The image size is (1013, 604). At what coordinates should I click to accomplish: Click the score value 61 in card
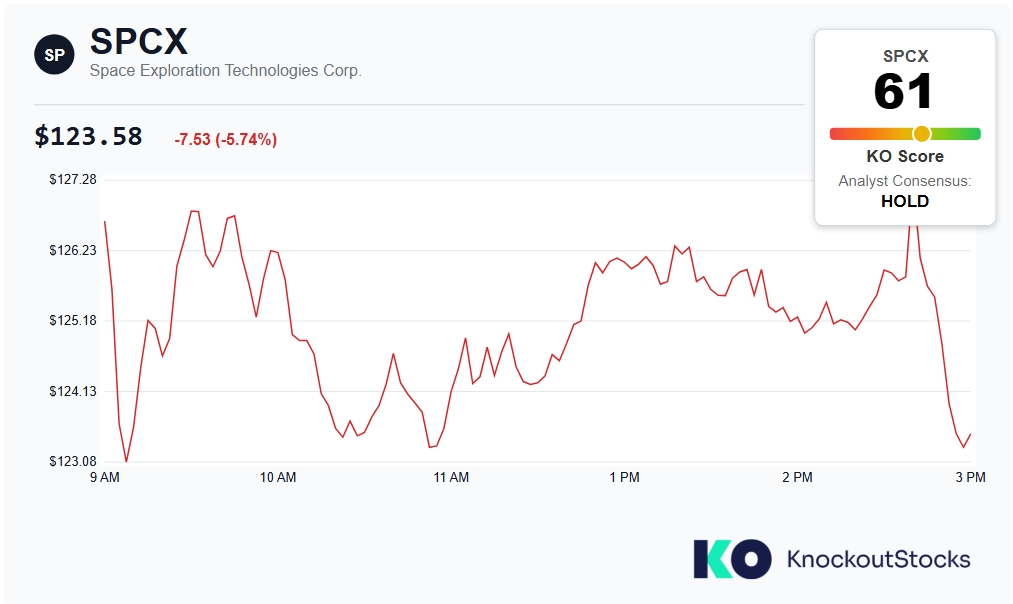pyautogui.click(x=903, y=91)
